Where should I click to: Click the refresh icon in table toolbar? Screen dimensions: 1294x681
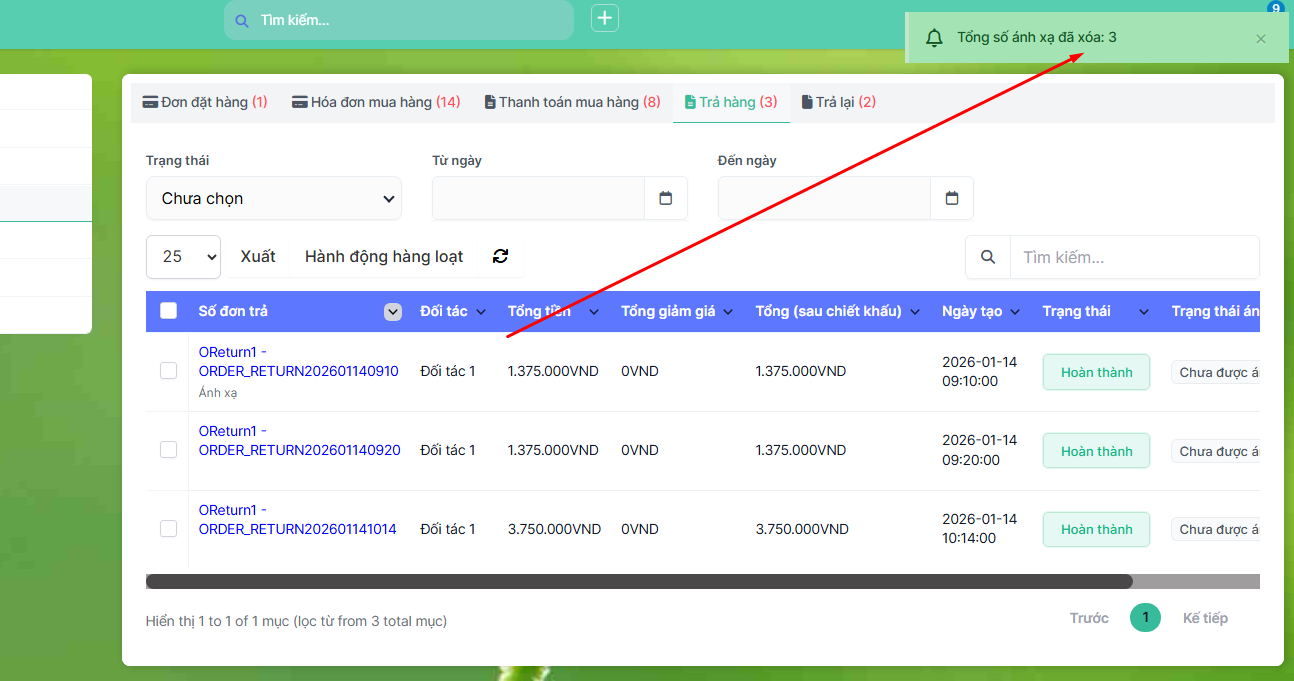[x=501, y=257]
